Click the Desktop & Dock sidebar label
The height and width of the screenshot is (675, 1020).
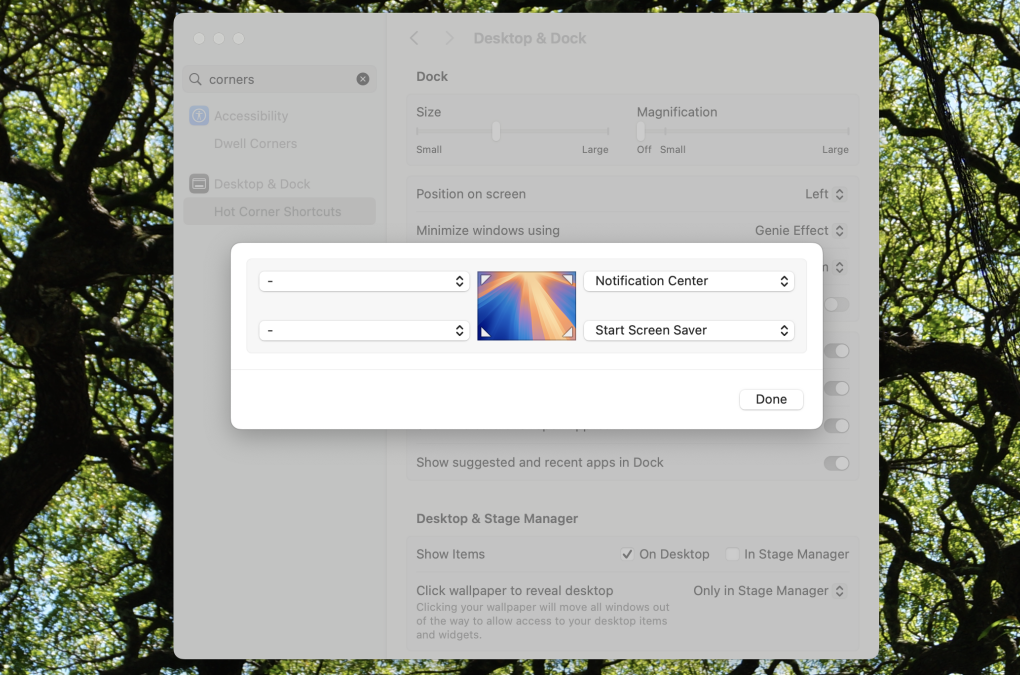tap(262, 184)
